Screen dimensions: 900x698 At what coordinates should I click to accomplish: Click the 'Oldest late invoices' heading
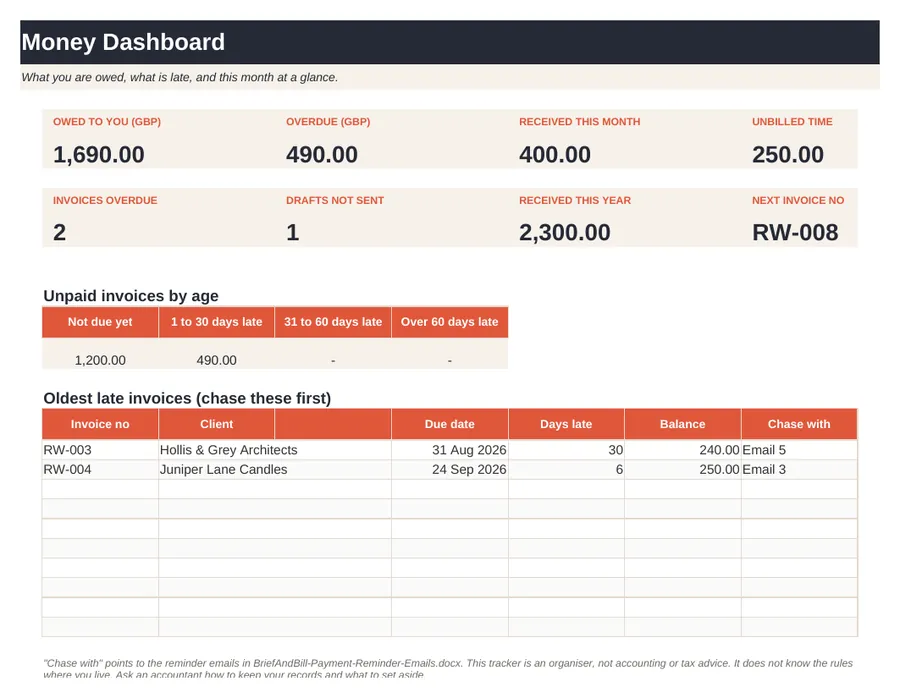187,398
